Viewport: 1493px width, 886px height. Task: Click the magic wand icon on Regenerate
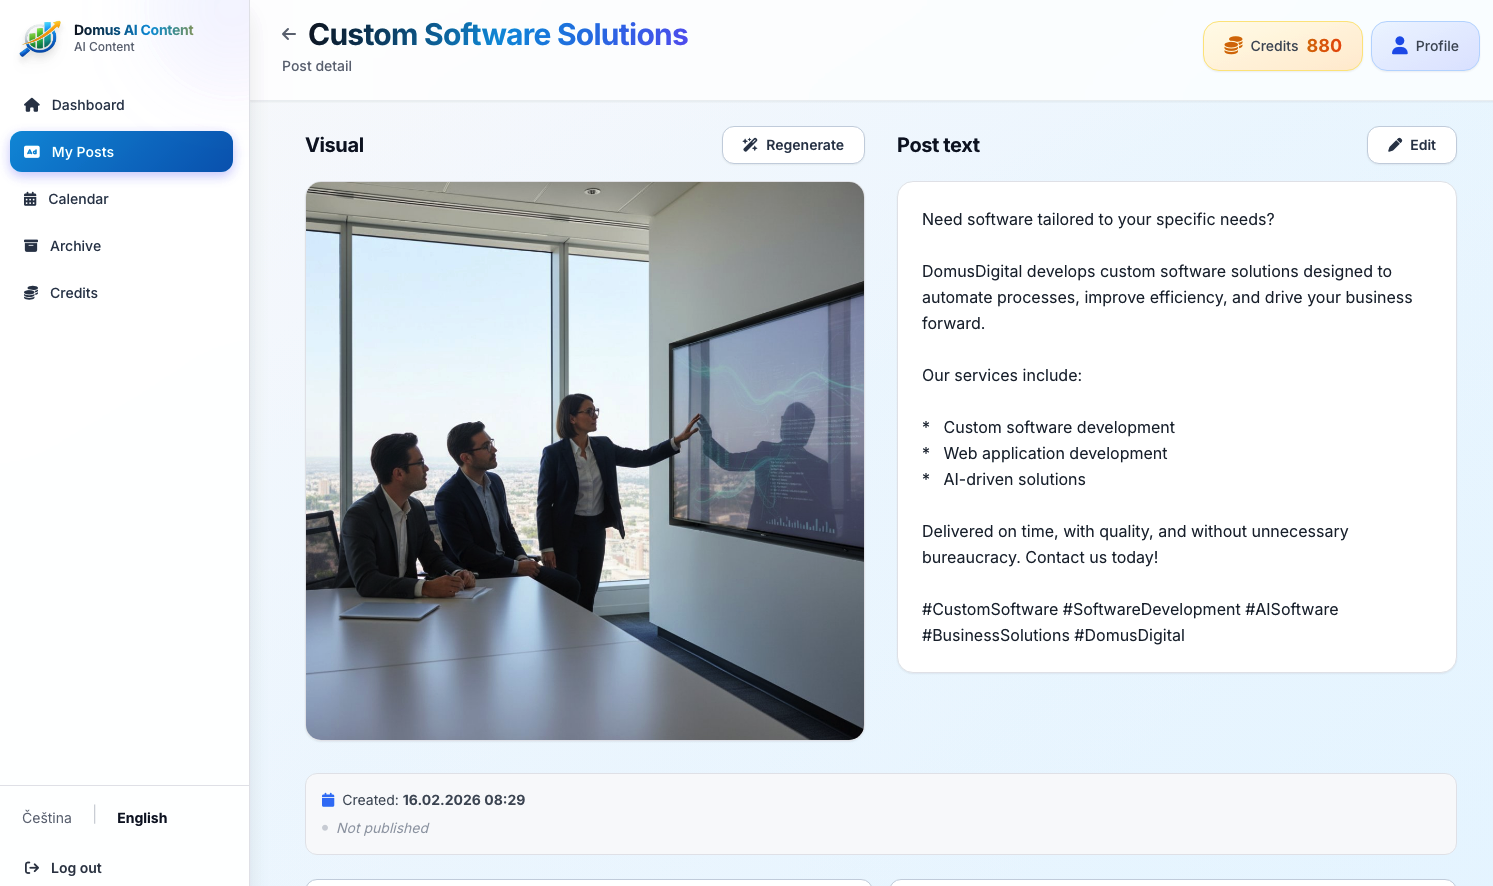coord(748,144)
